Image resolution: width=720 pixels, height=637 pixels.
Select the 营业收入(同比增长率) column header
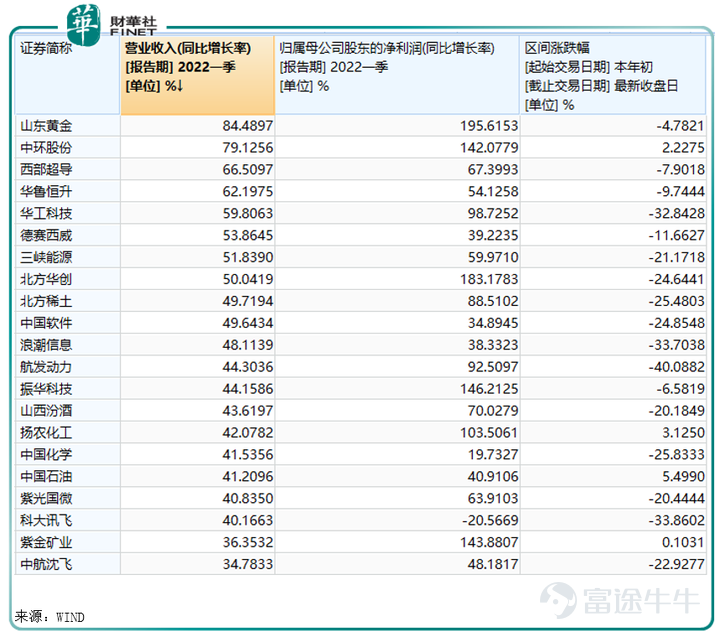coord(197,75)
